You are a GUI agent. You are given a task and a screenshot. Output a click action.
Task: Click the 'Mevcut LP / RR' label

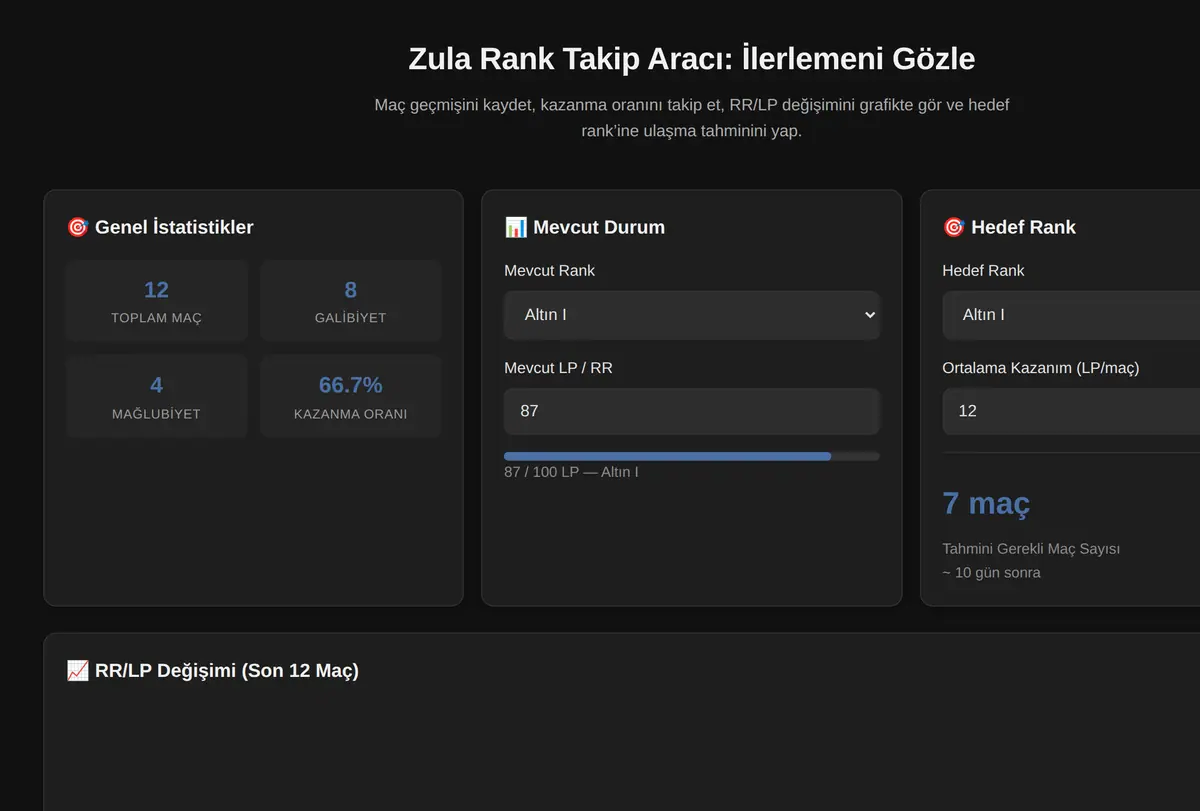tap(559, 368)
